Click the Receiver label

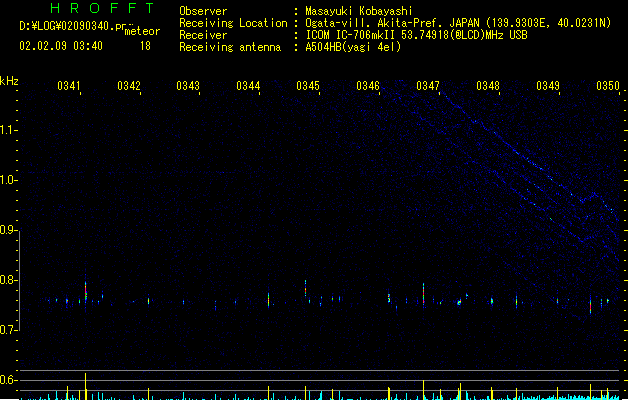pos(203,35)
